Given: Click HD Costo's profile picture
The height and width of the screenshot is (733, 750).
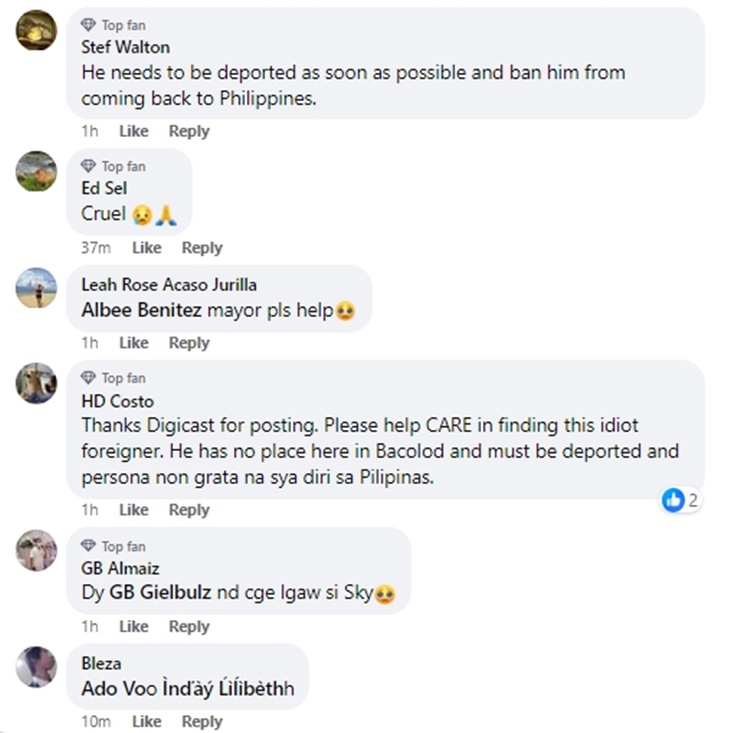Looking at the screenshot, I should (36, 383).
